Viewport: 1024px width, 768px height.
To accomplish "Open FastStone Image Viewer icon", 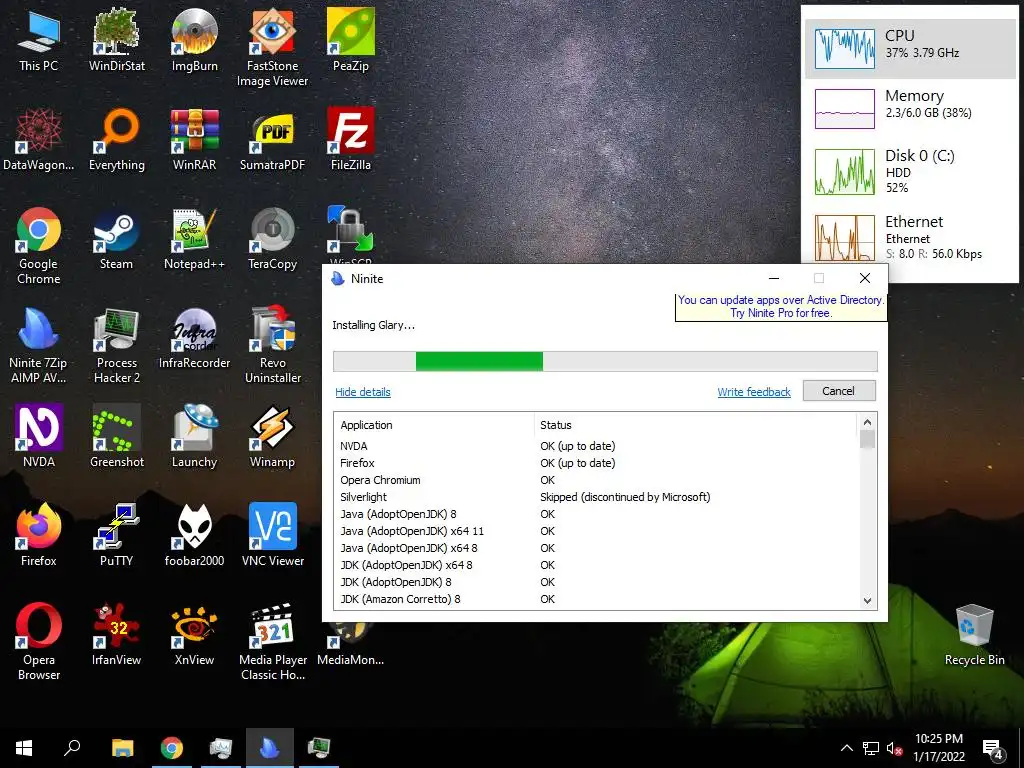I will click(272, 47).
